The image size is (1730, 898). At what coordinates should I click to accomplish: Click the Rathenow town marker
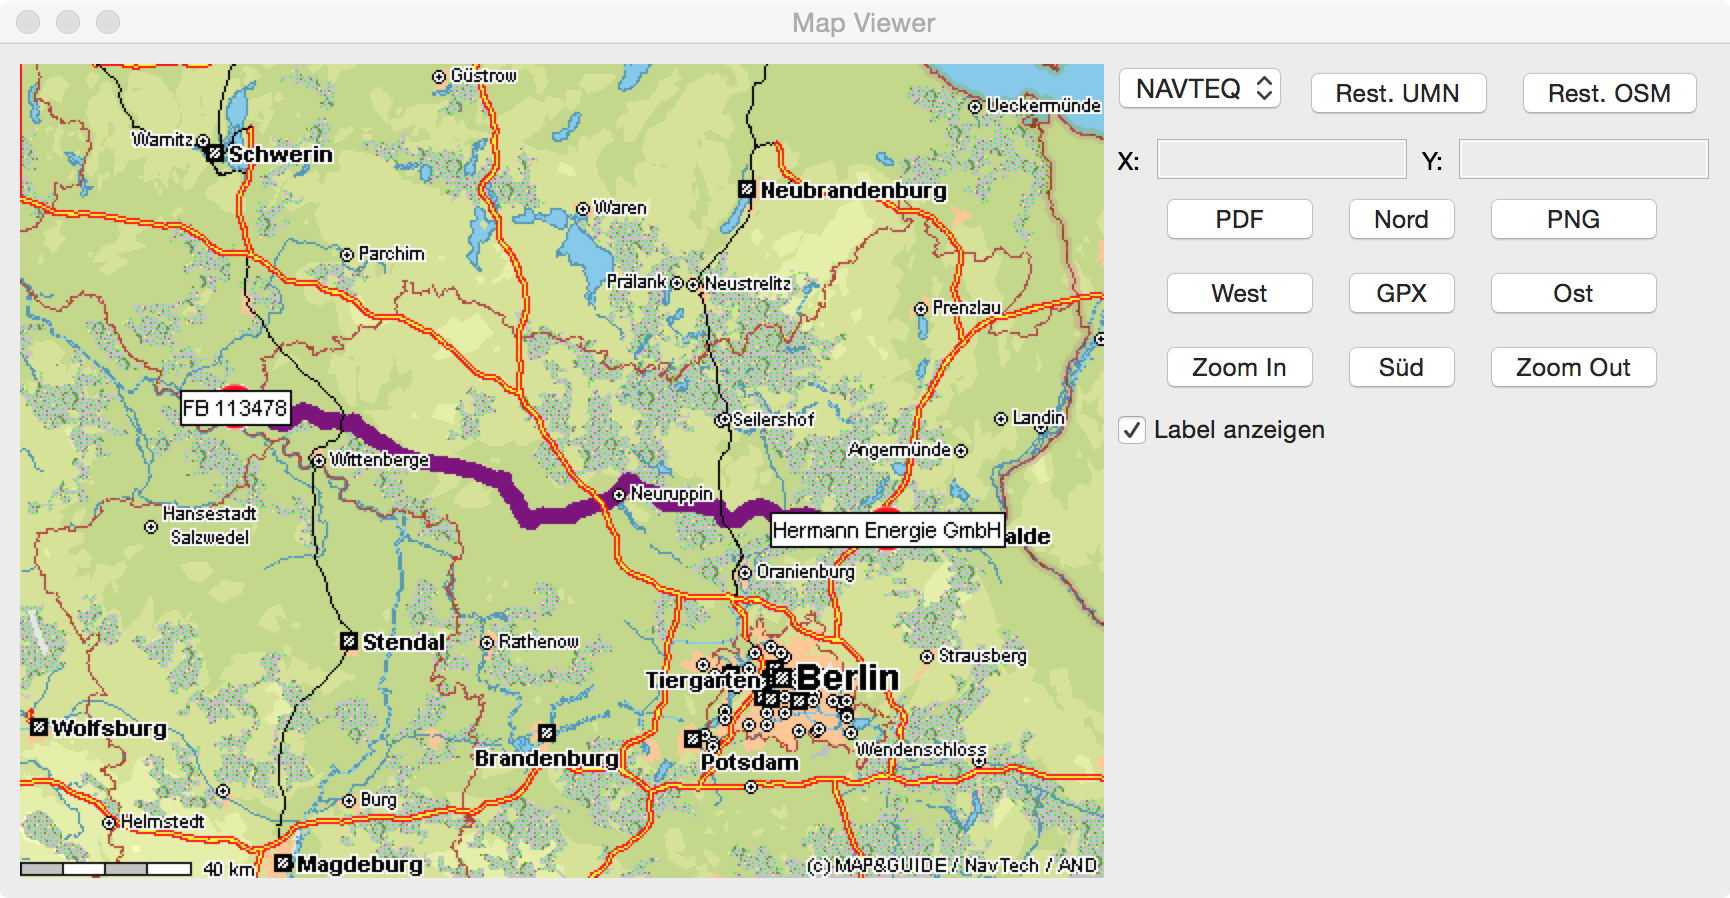(x=487, y=643)
